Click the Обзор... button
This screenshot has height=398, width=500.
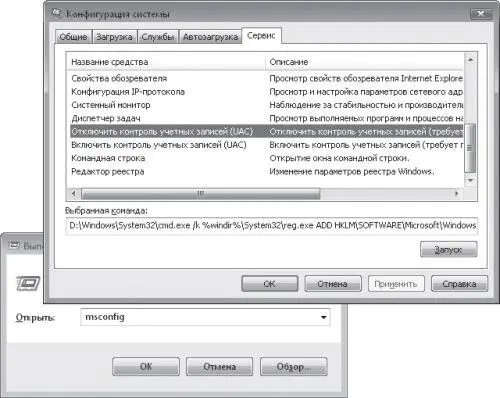[x=294, y=367]
